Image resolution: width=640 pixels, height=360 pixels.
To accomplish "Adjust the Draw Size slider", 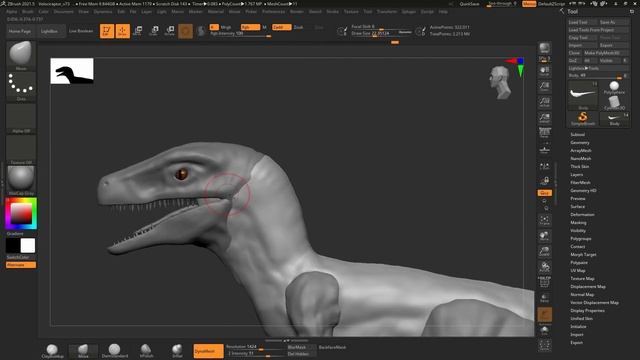I will tap(382, 33).
